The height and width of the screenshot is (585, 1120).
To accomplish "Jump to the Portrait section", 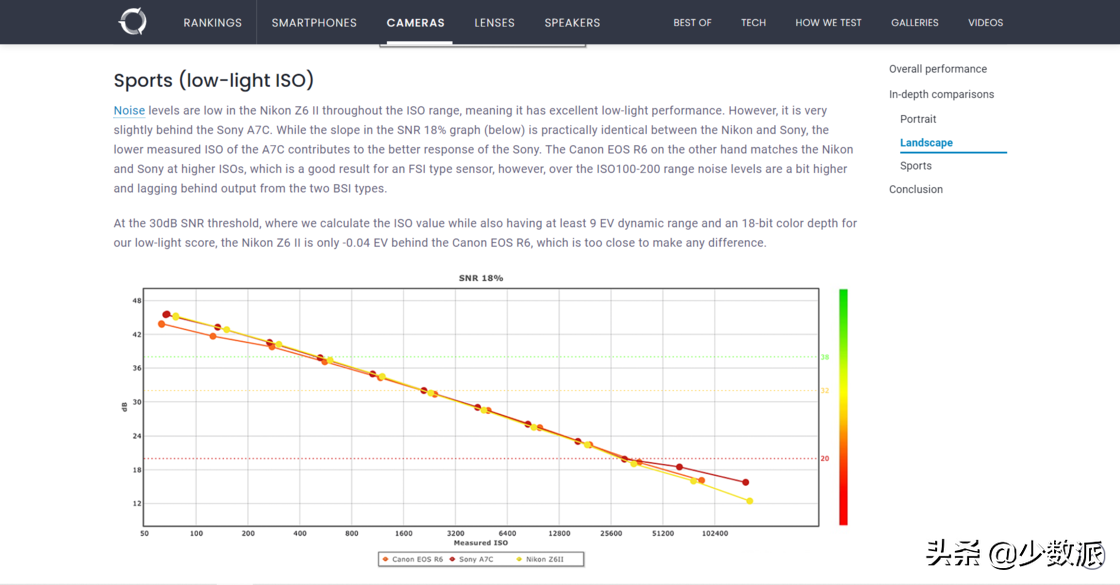I will (918, 119).
